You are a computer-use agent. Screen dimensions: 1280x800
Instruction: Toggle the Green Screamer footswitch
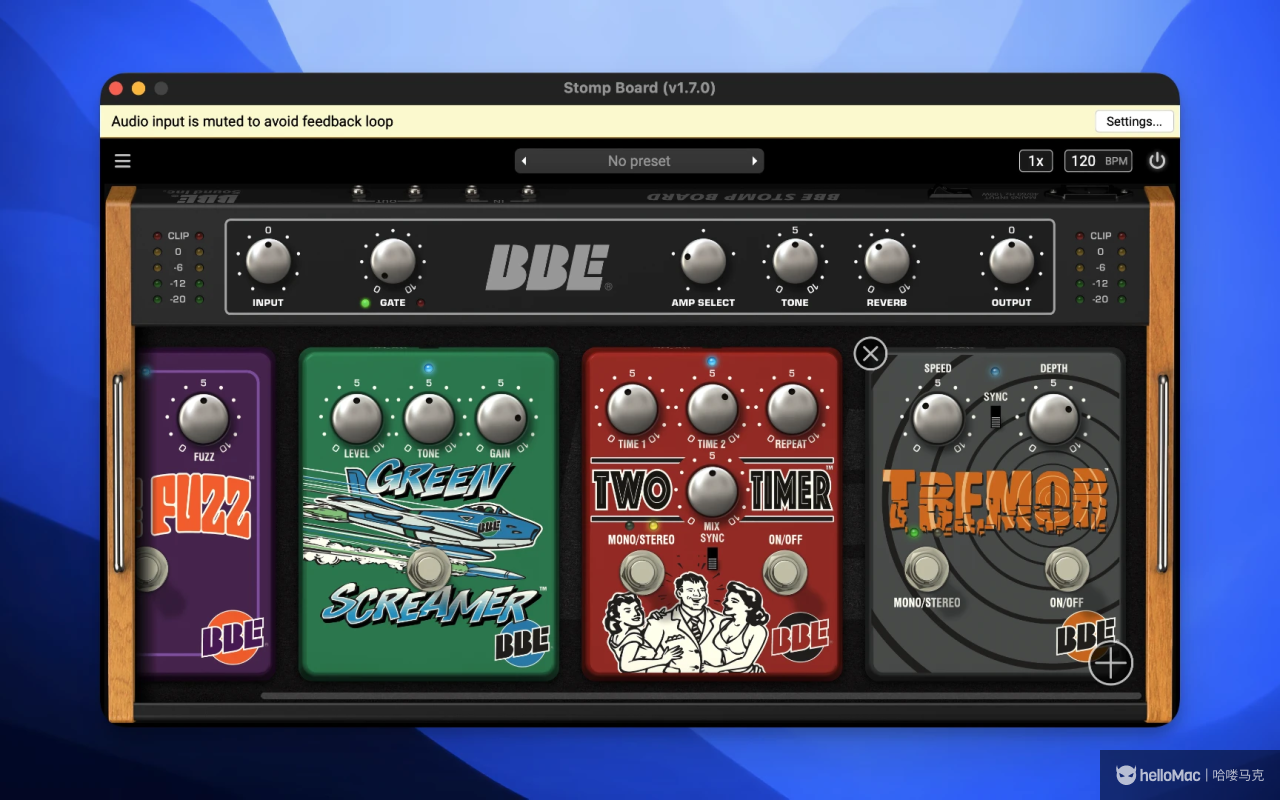pos(430,568)
